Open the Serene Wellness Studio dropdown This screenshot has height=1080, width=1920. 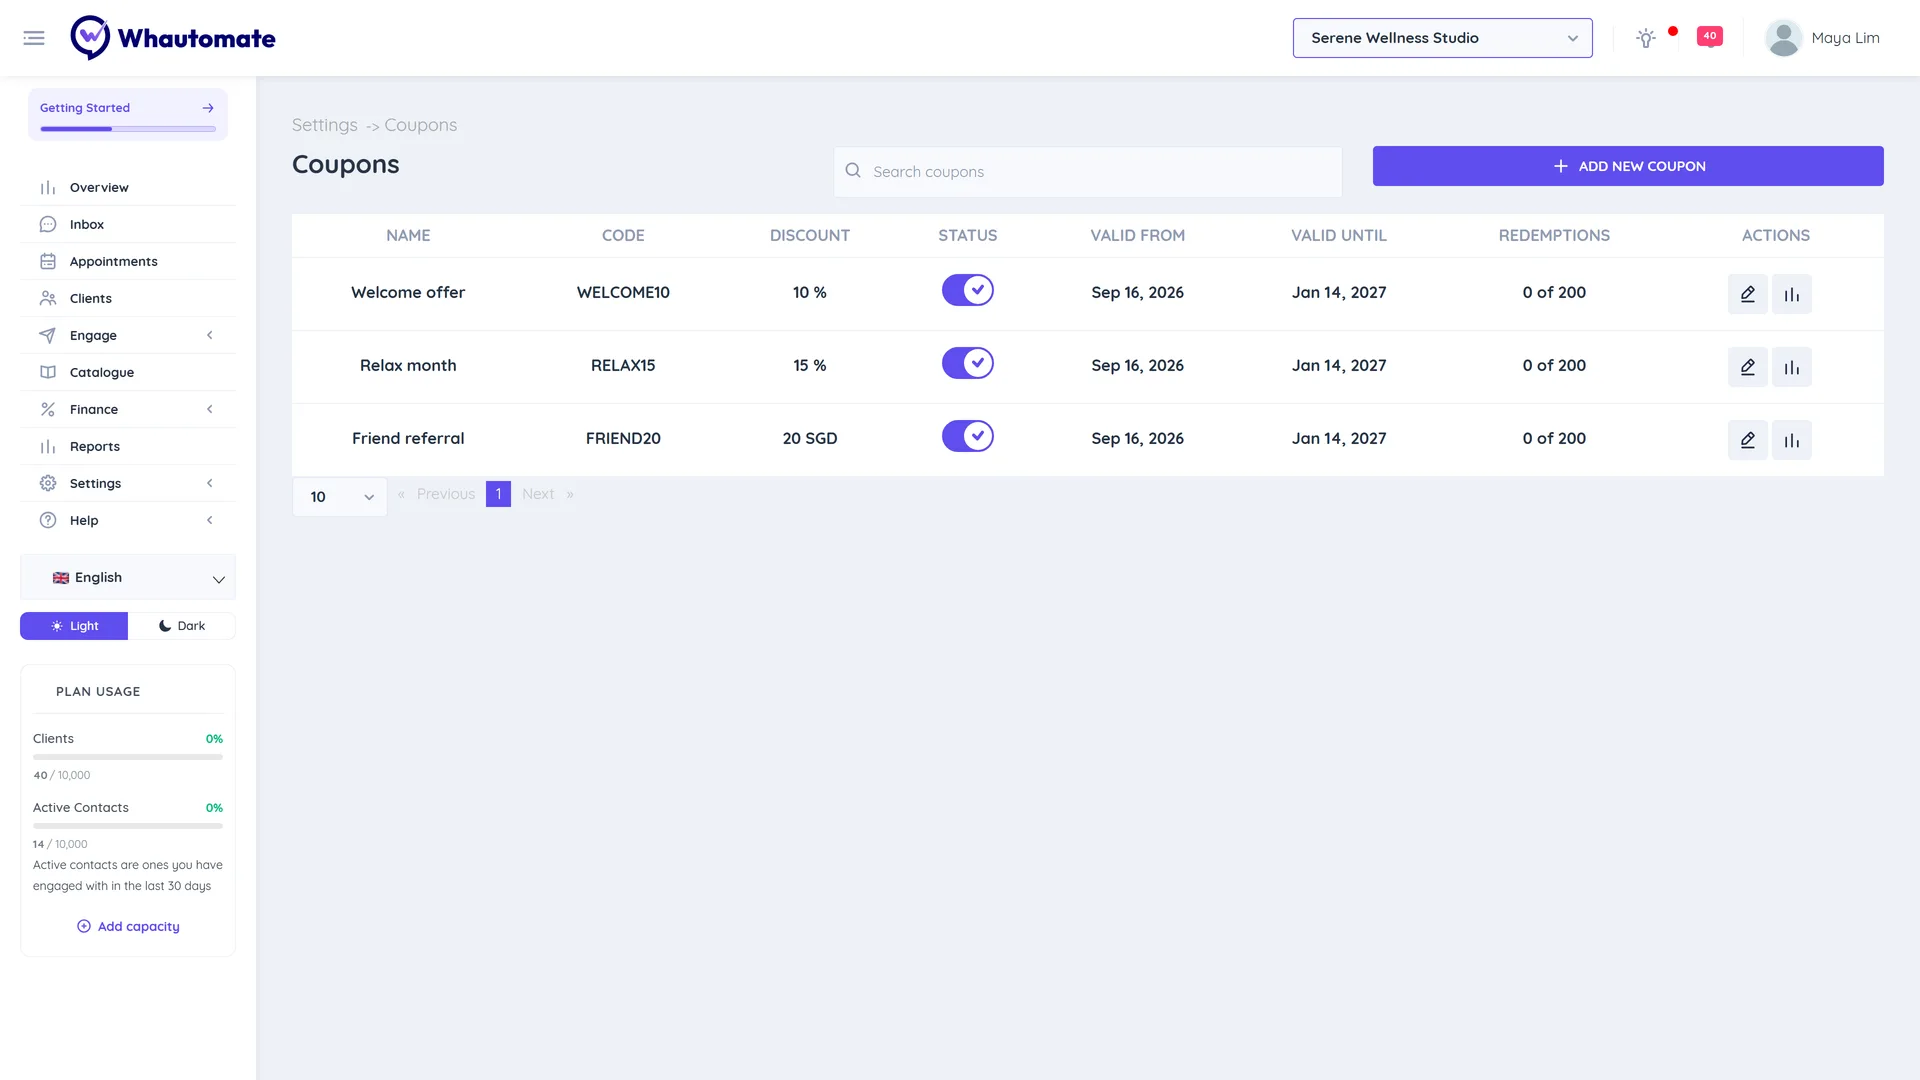1442,38
